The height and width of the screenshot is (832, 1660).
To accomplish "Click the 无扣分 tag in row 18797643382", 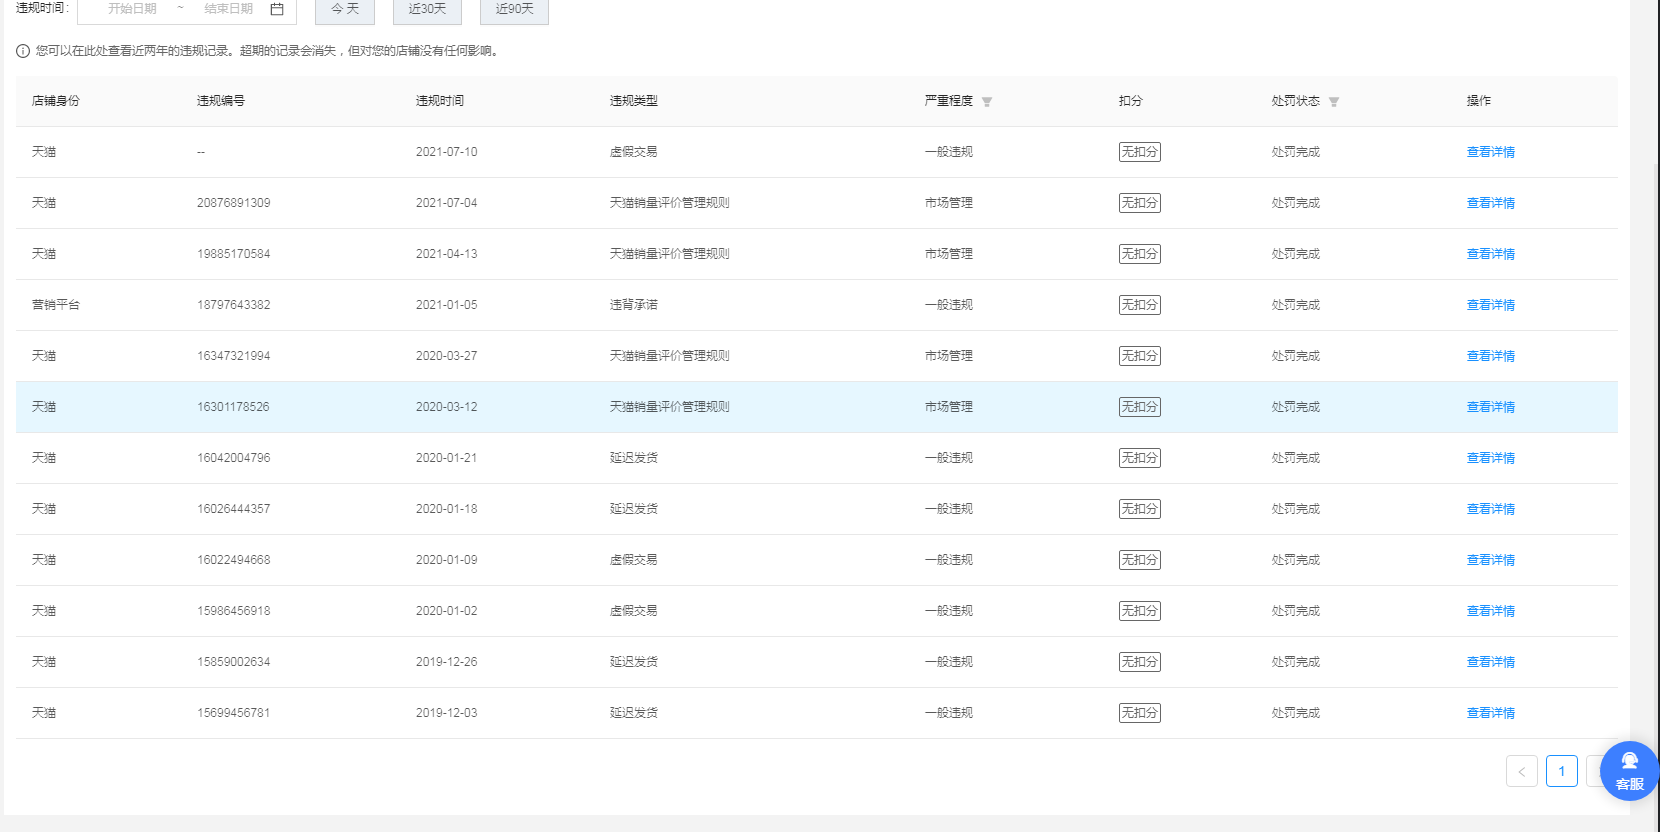I will 1139,305.
